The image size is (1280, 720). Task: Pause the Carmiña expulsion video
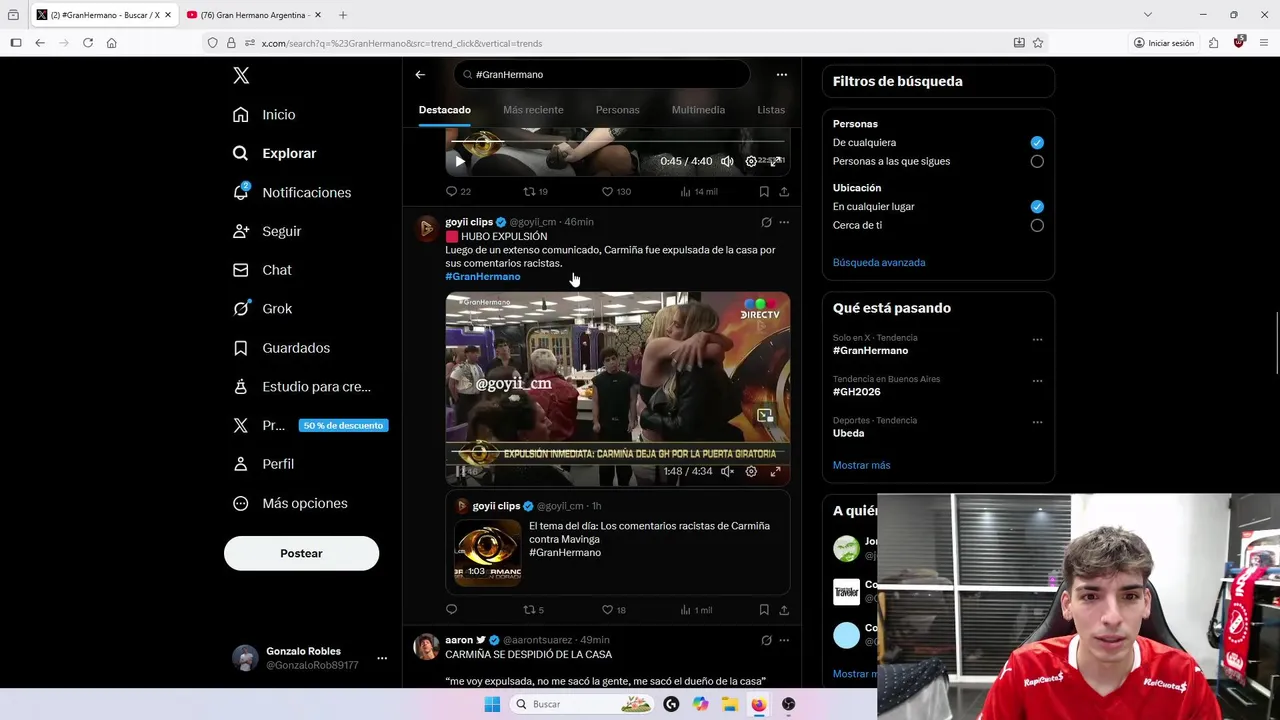point(460,472)
